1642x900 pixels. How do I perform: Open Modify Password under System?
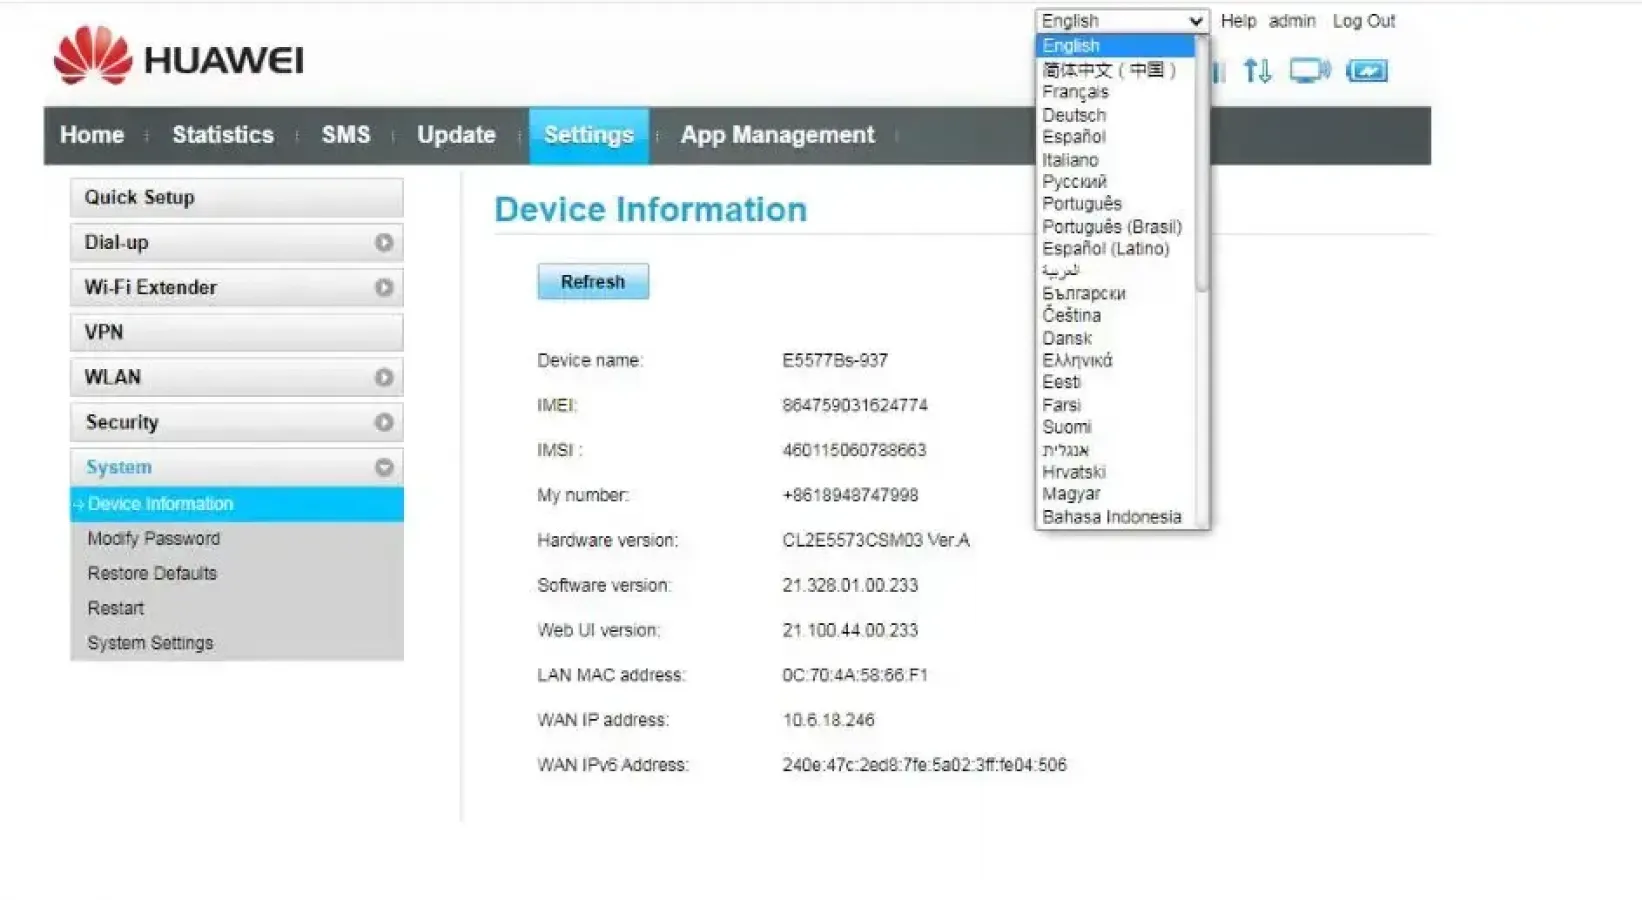pos(153,539)
